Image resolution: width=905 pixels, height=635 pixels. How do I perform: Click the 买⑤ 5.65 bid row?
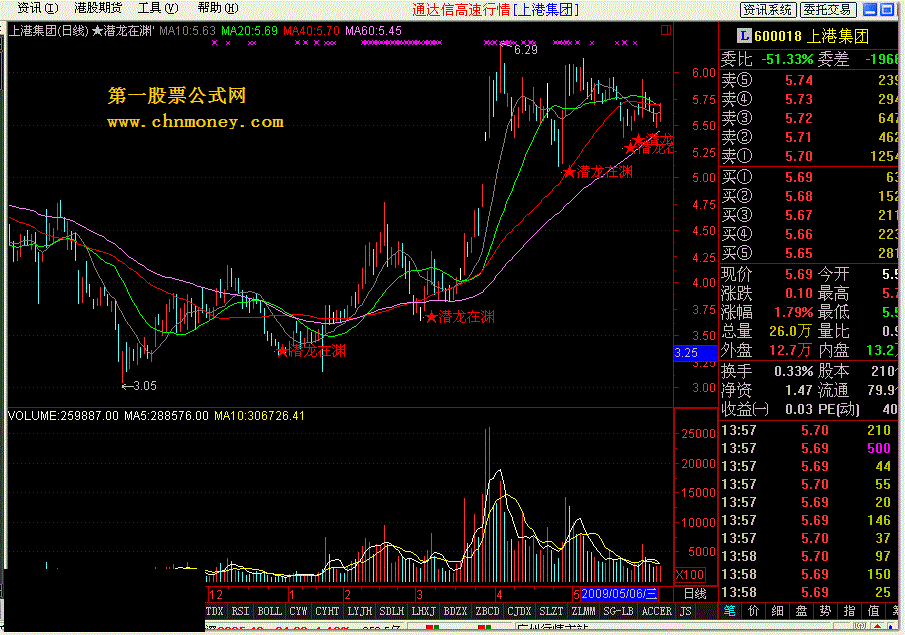[809, 253]
